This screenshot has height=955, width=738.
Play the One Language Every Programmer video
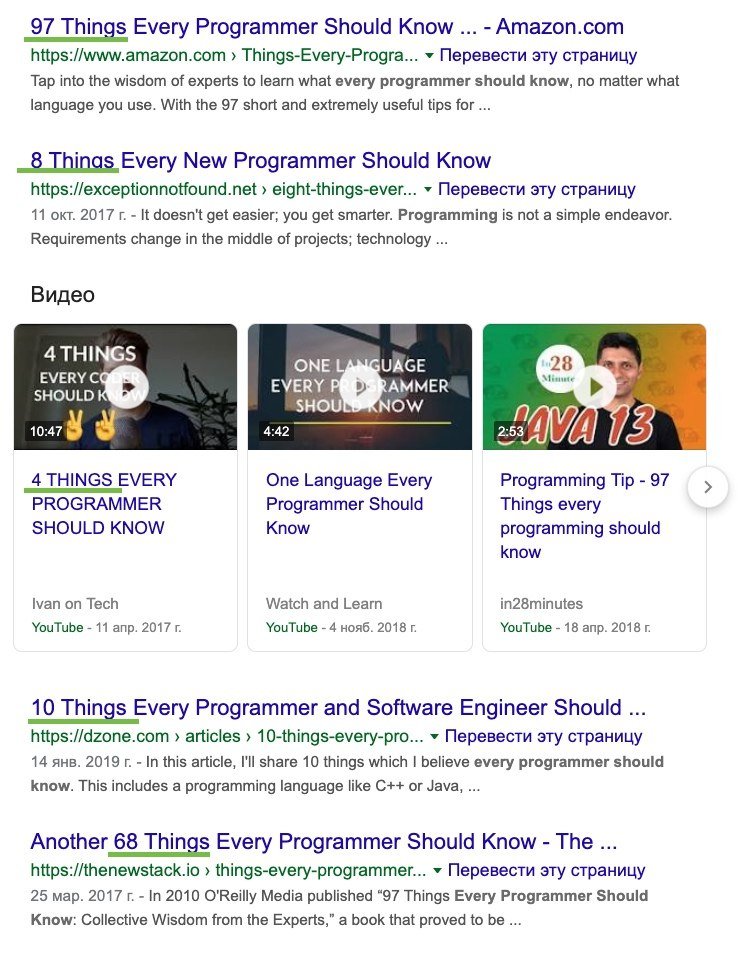(x=359, y=386)
